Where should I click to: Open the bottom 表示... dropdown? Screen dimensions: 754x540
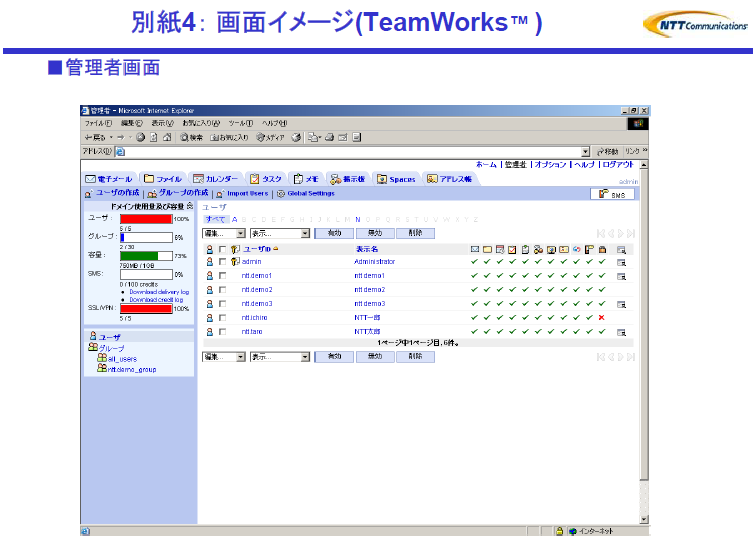tap(280, 357)
